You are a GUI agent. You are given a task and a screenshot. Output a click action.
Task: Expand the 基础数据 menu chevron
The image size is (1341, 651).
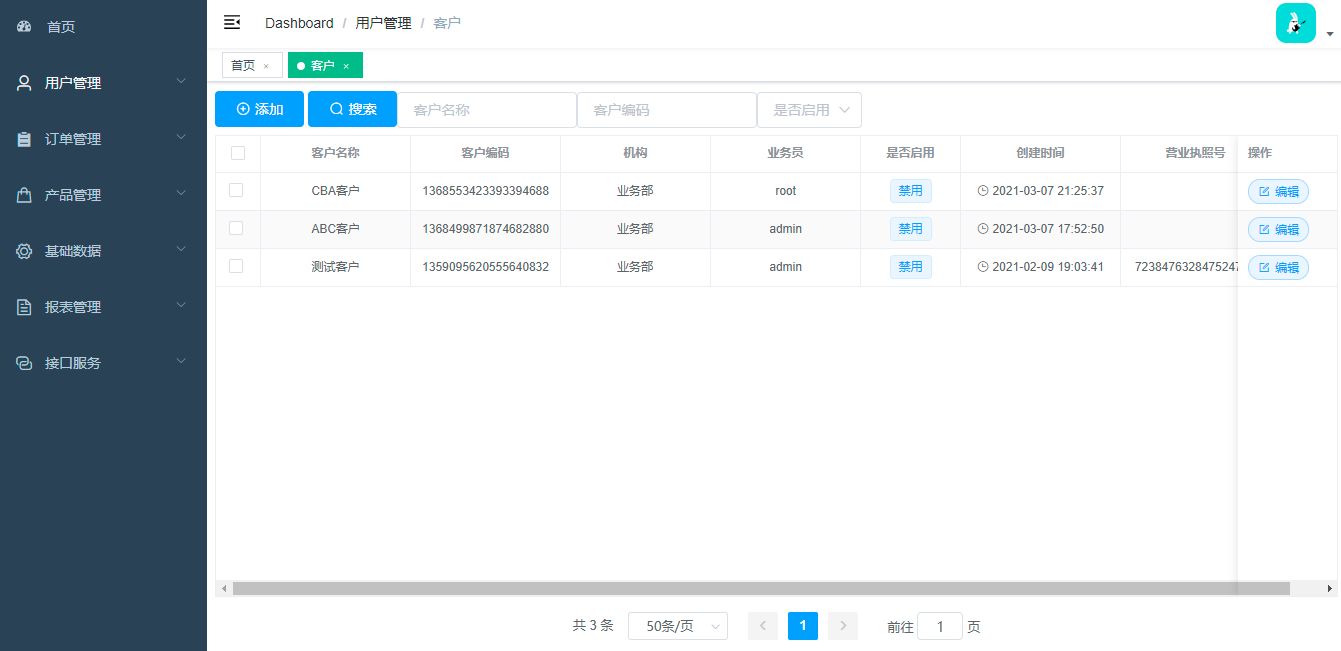pos(181,249)
